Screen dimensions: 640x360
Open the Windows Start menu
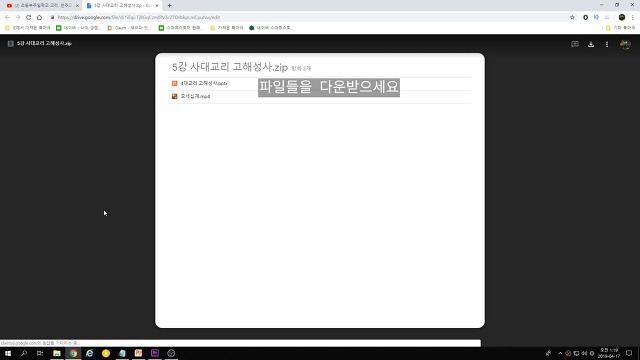tap(8, 353)
